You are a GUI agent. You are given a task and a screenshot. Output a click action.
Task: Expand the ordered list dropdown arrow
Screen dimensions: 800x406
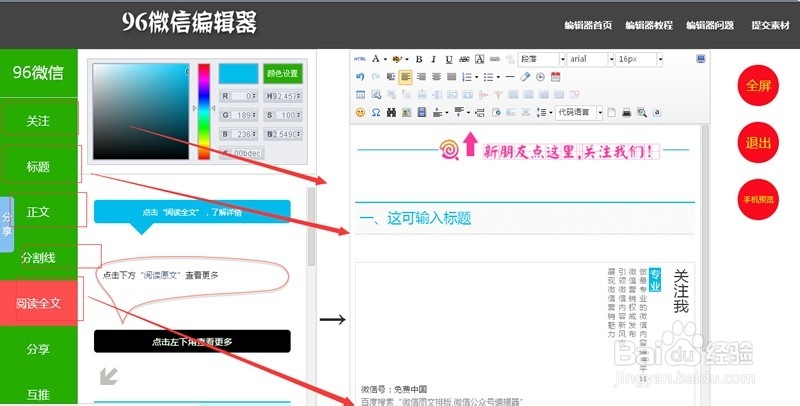click(477, 77)
